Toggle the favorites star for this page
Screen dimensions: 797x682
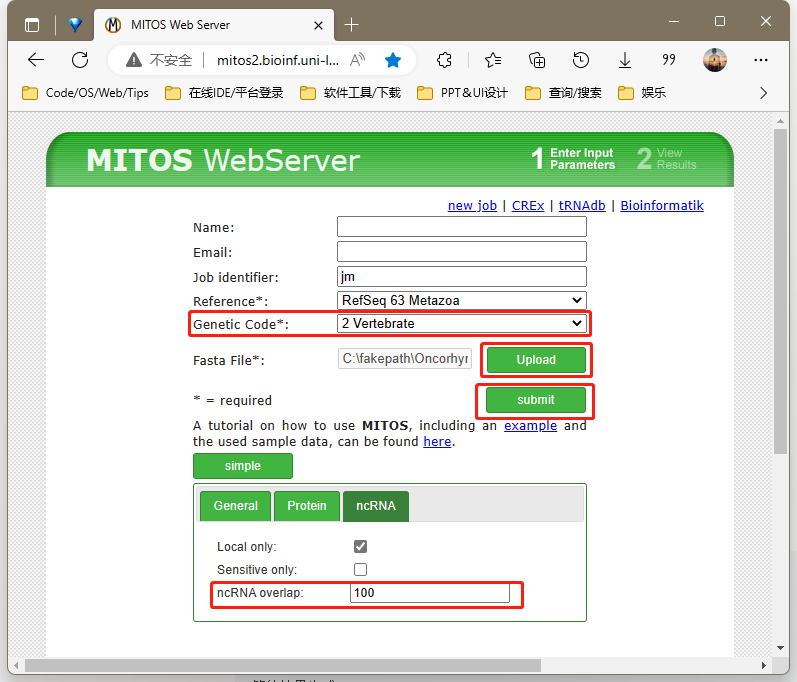(393, 60)
